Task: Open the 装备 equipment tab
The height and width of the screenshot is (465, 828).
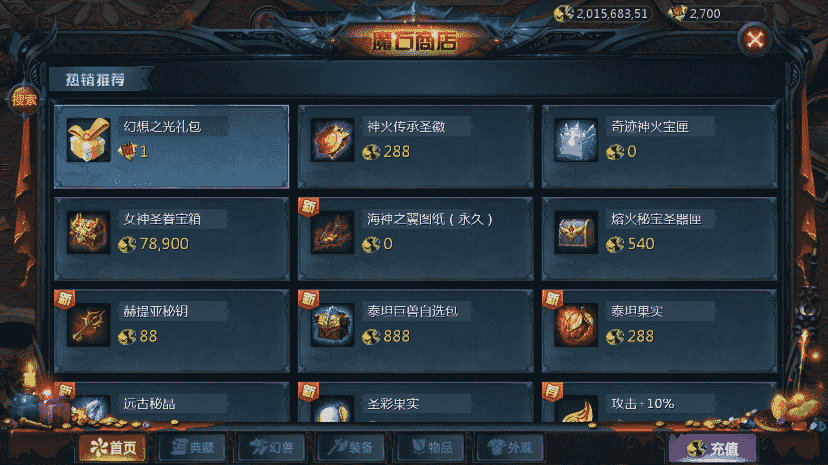Action: point(351,448)
